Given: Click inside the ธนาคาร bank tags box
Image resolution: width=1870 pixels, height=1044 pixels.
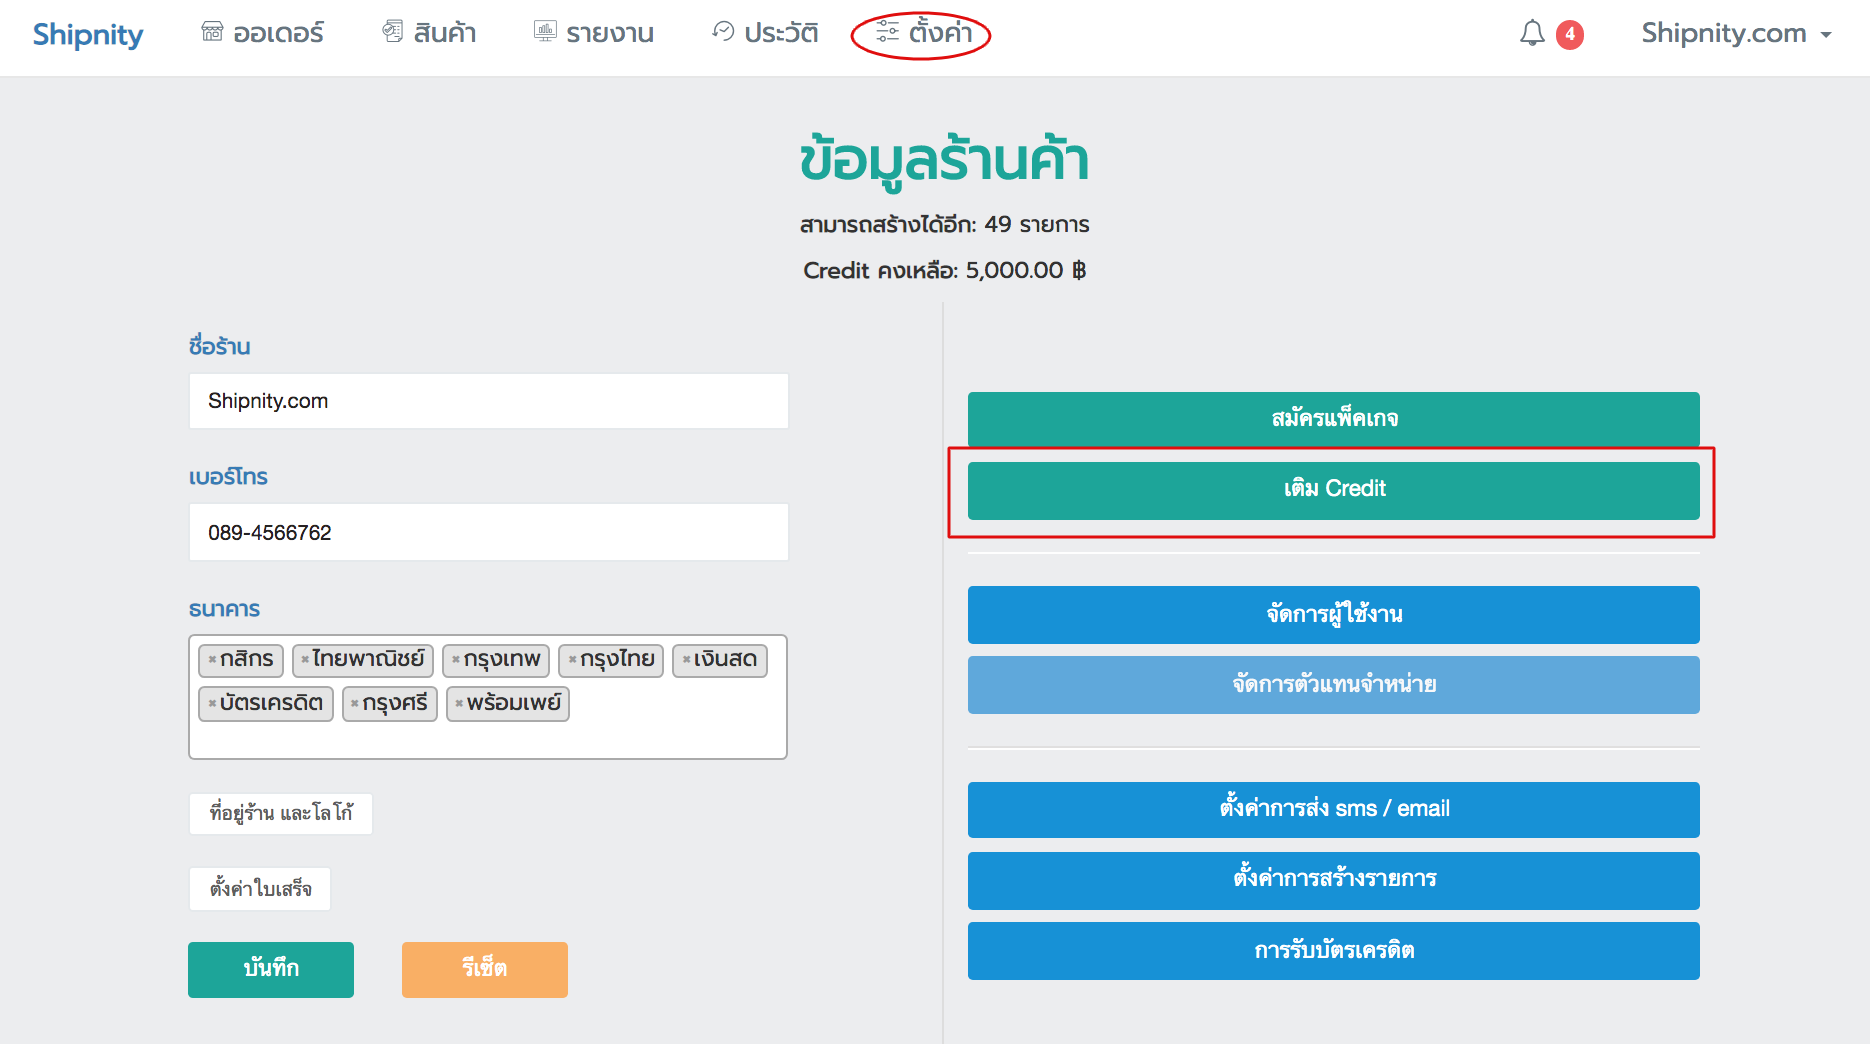Looking at the screenshot, I should [x=488, y=697].
